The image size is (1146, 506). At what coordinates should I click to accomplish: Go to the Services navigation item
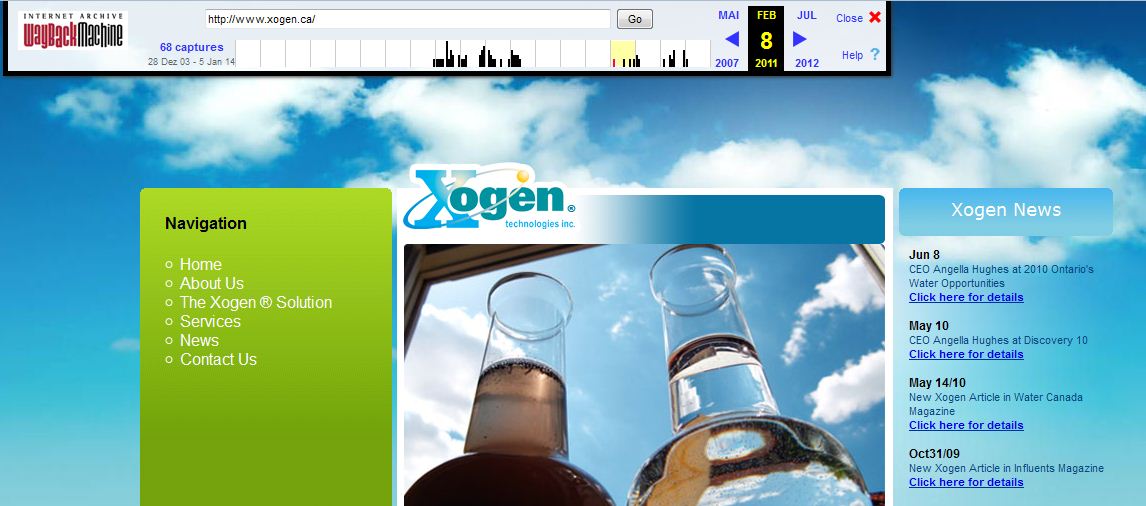click(x=210, y=321)
